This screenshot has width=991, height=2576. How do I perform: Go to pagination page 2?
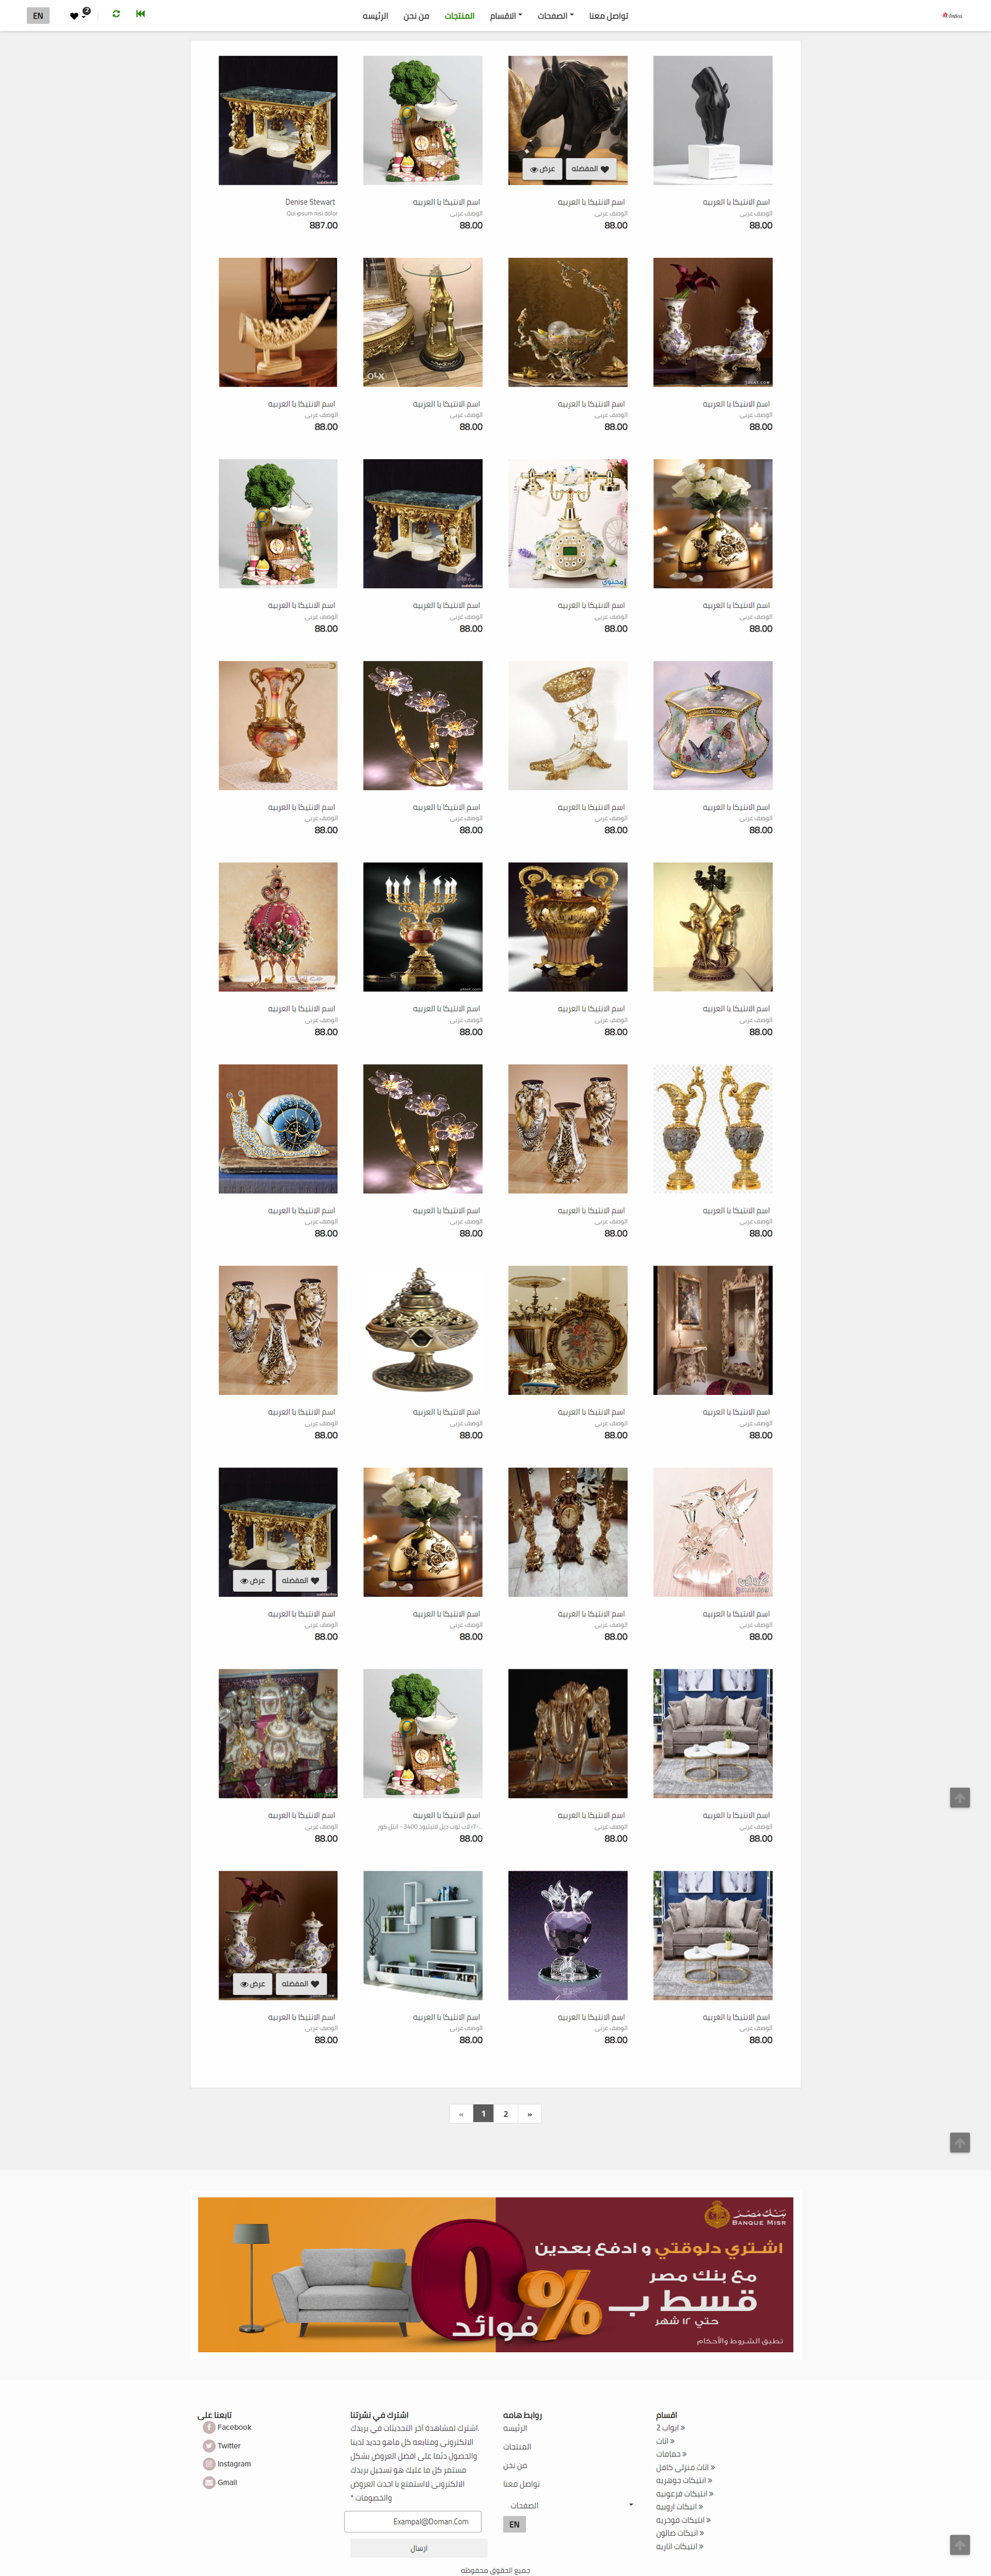506,2113
